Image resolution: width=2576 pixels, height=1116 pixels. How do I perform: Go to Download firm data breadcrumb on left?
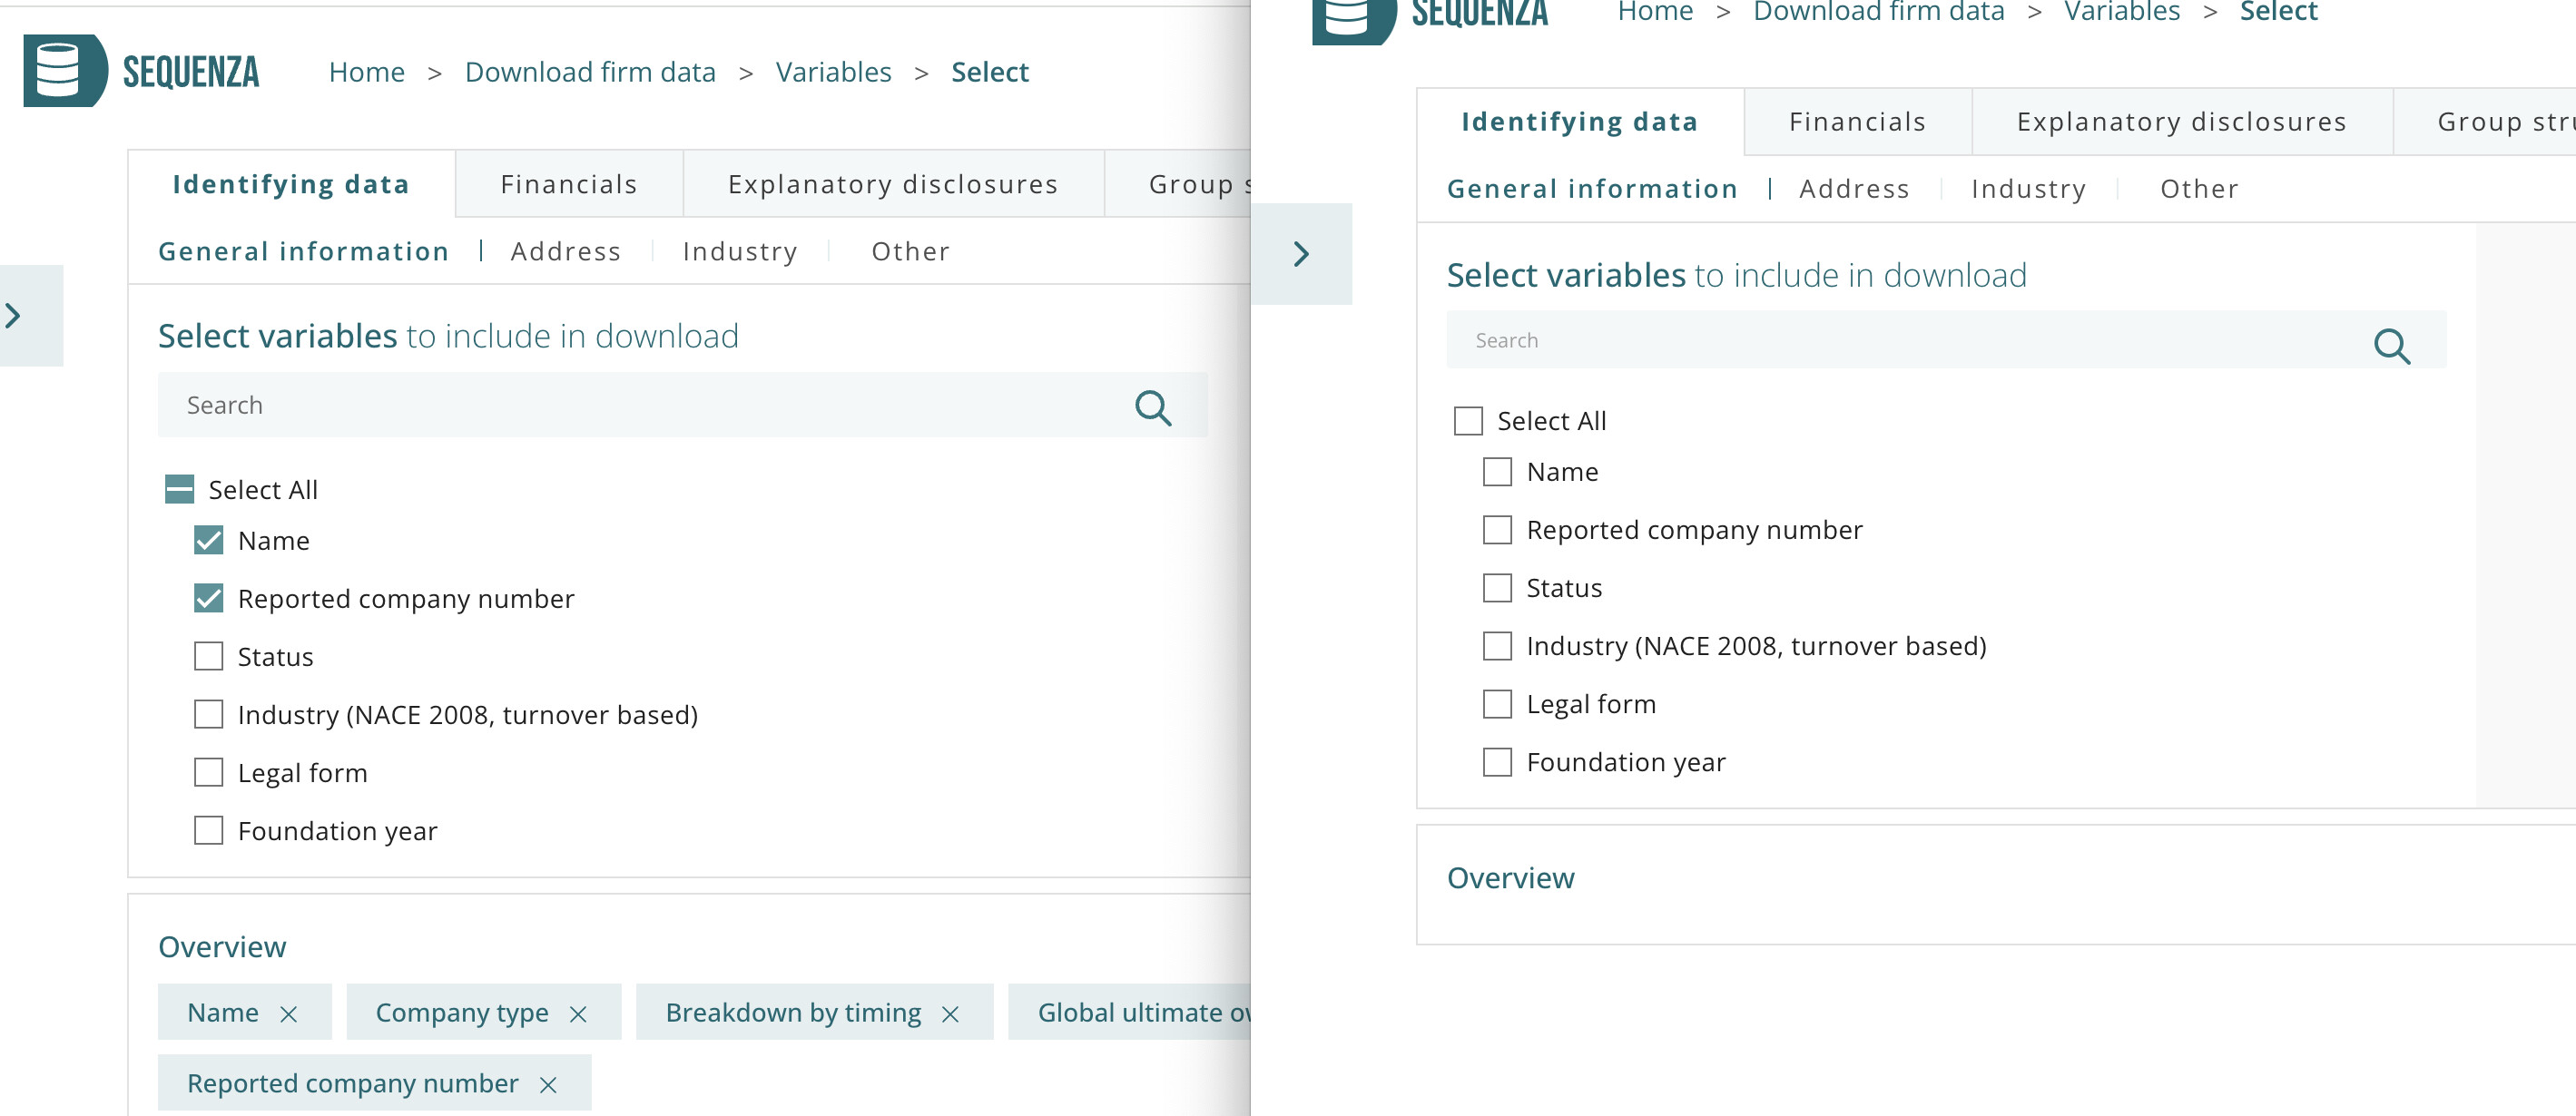[x=590, y=72]
